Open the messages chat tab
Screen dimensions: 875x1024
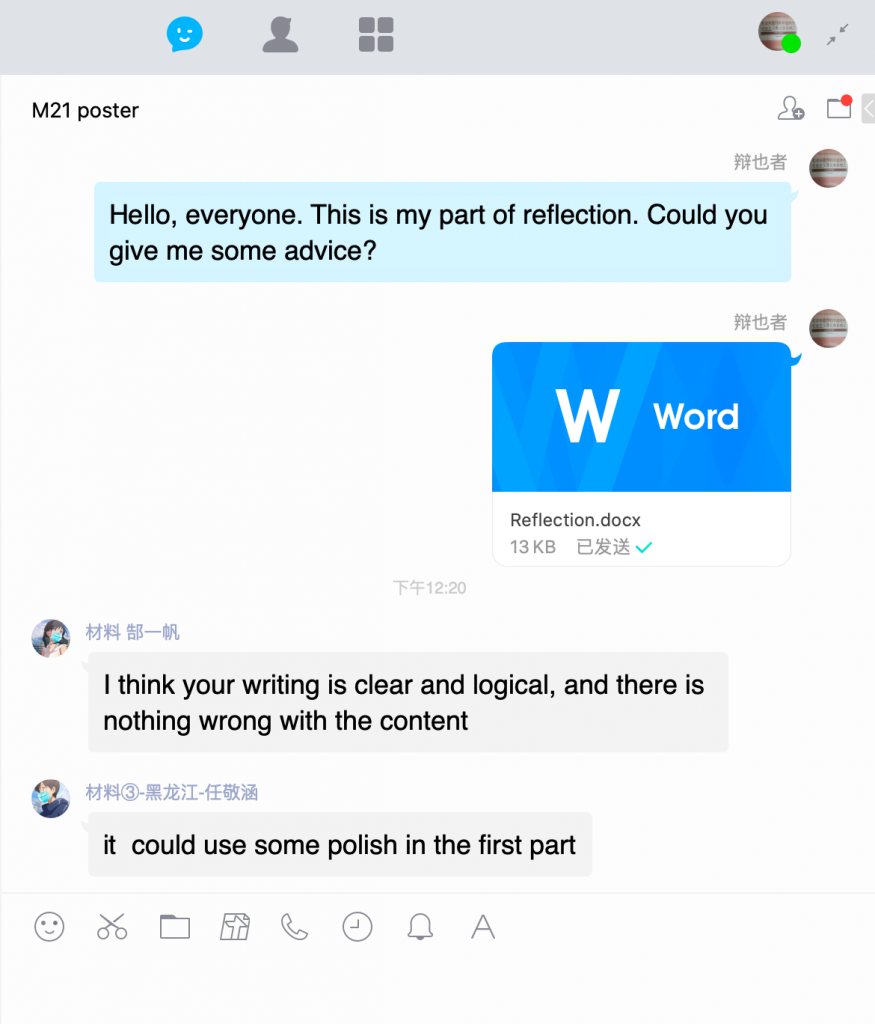185,34
